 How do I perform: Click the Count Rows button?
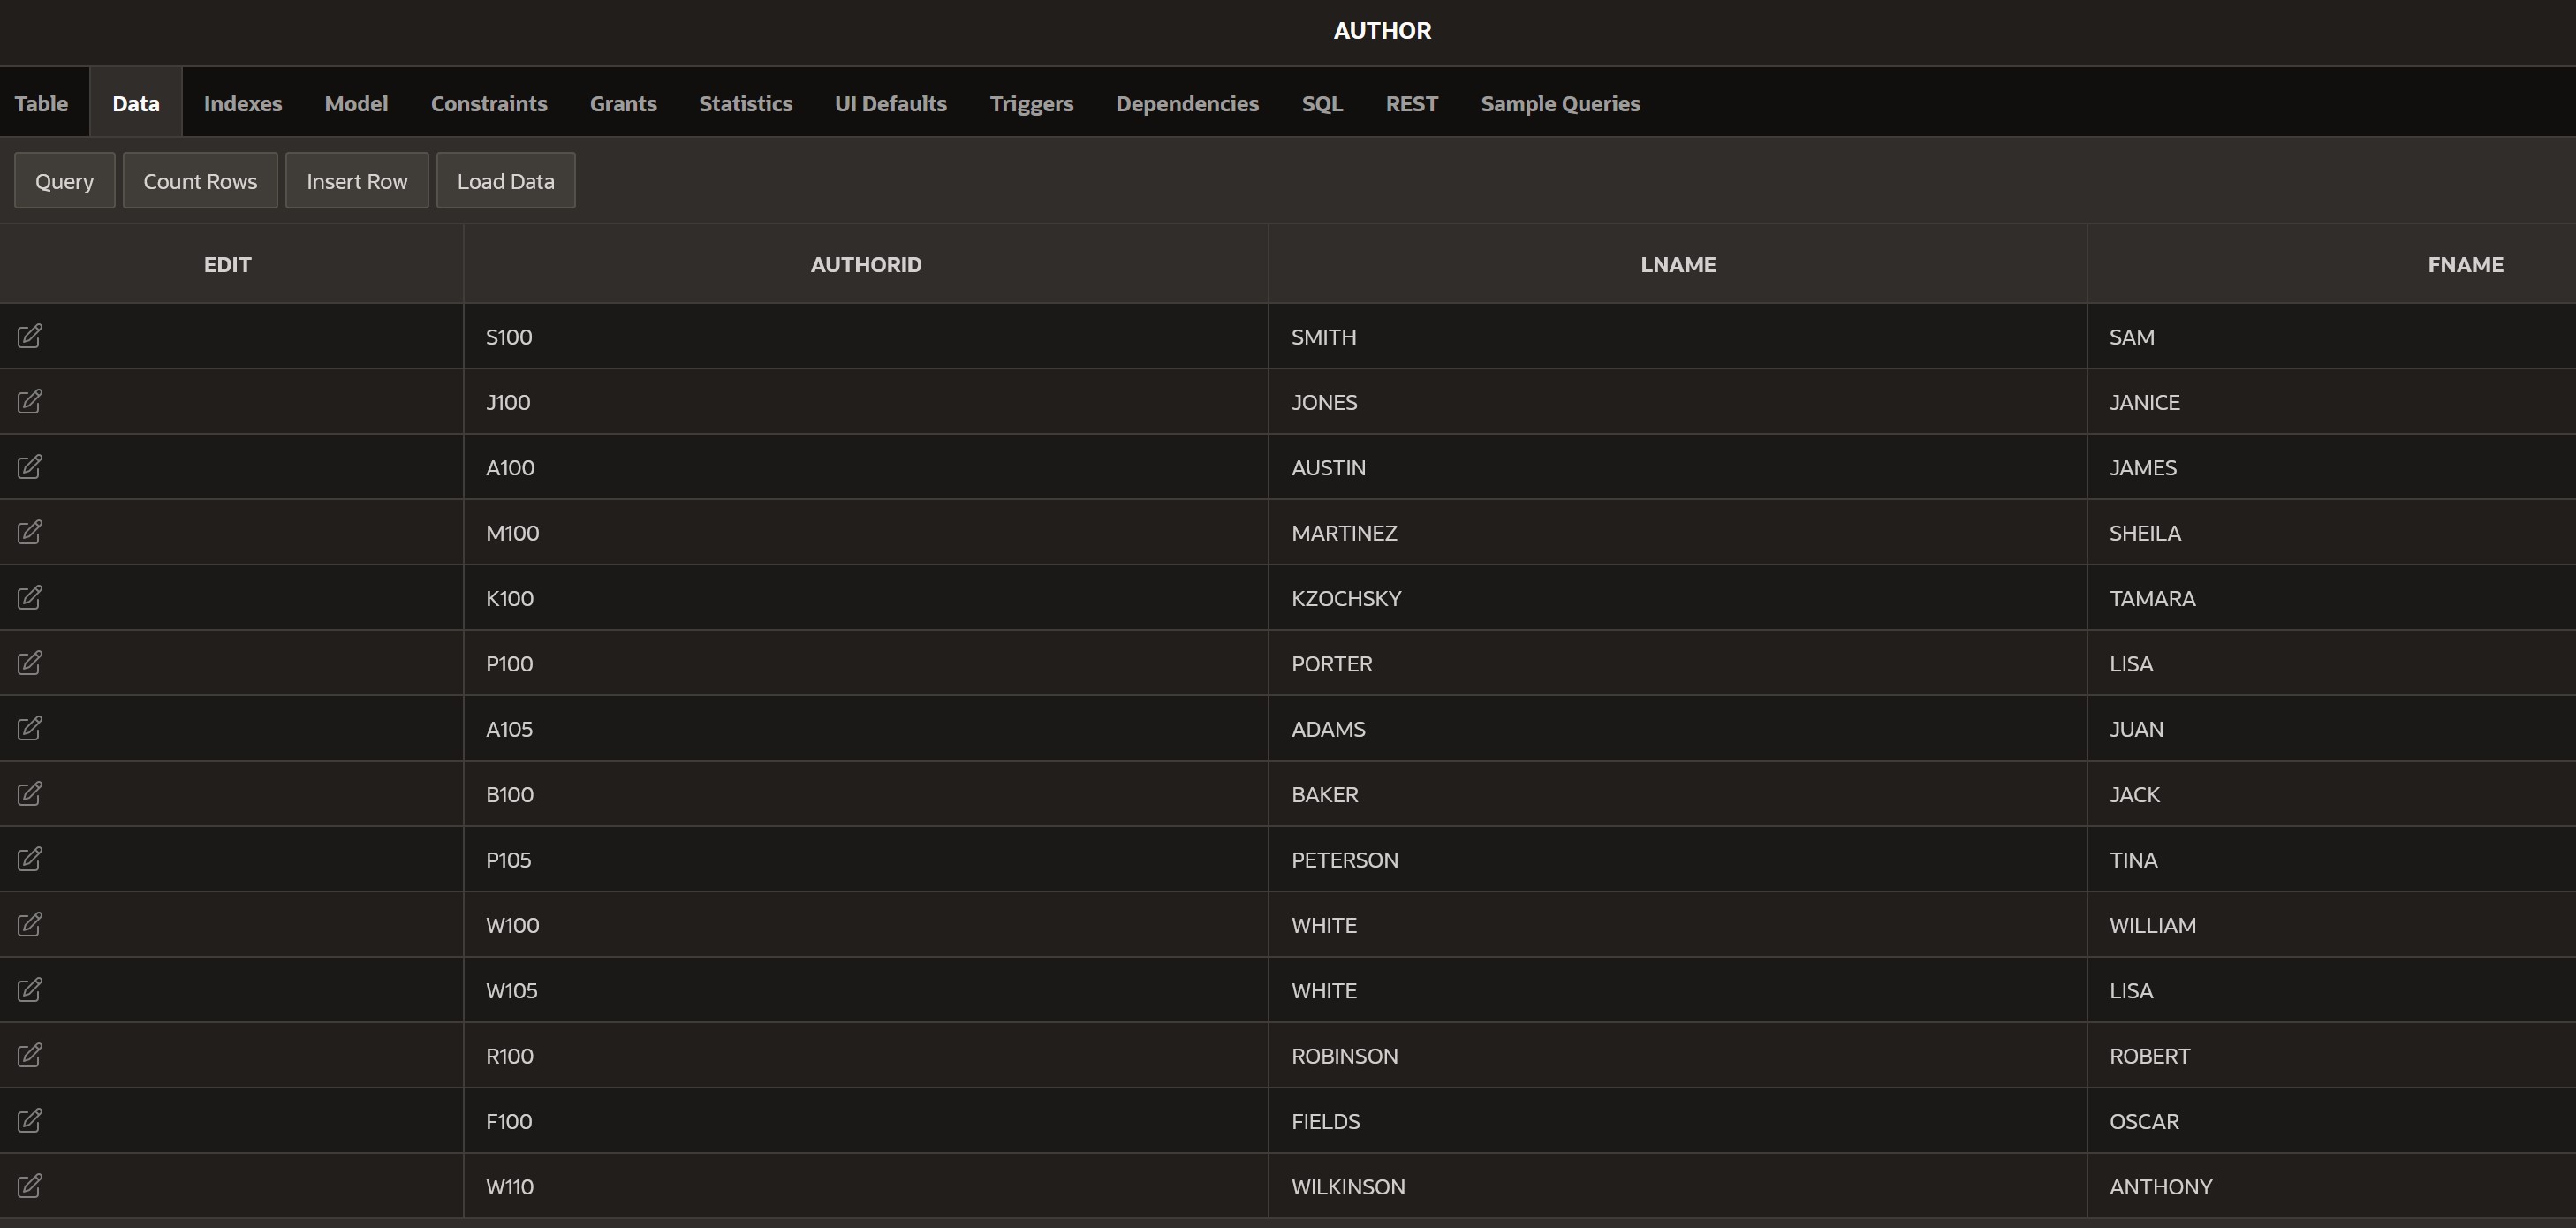(x=200, y=180)
